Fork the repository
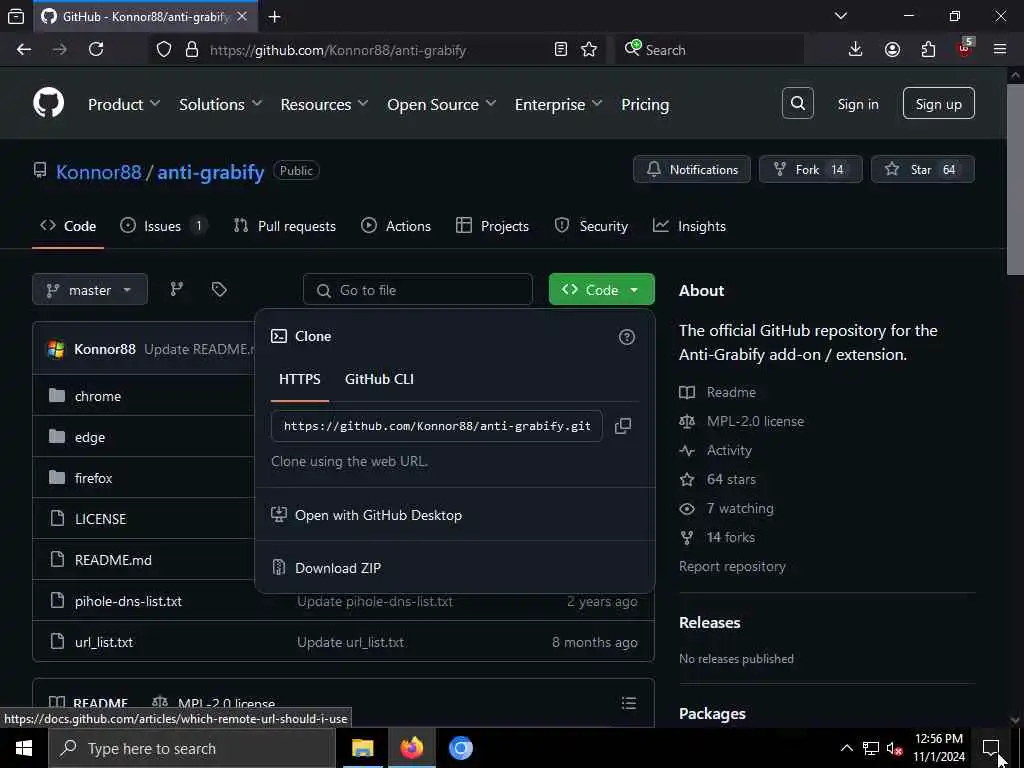This screenshot has height=768, width=1024. (810, 169)
